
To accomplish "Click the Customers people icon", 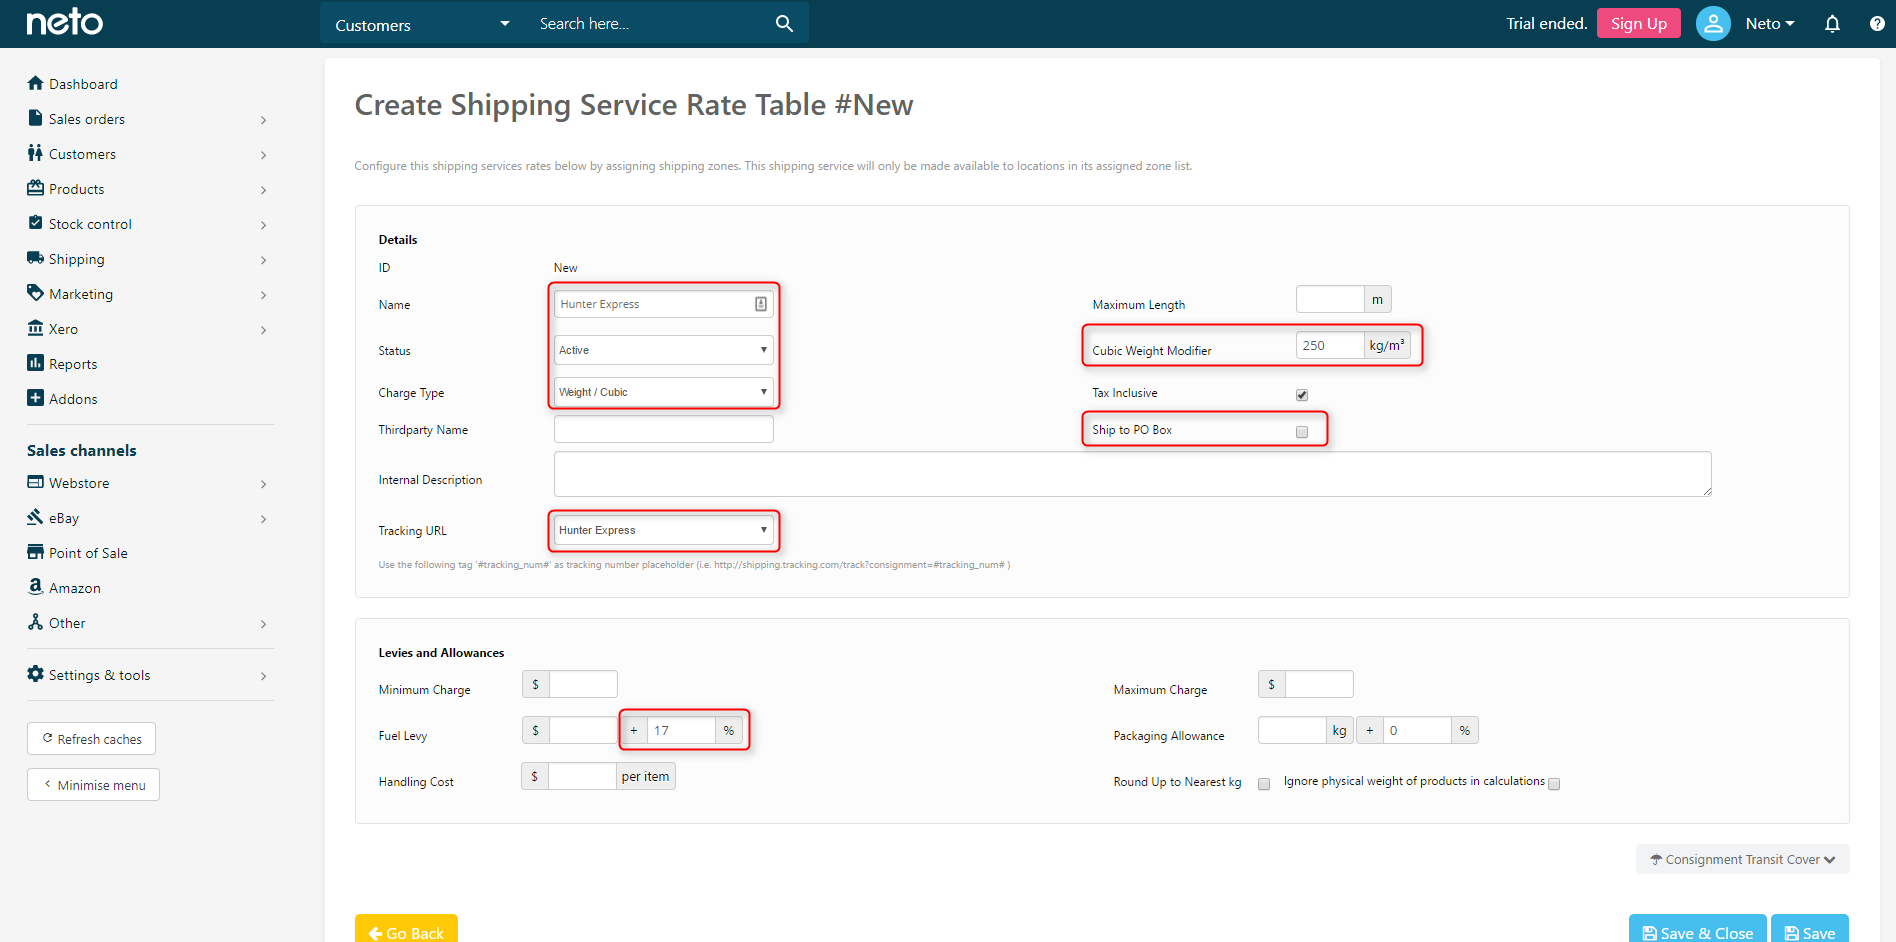I will pos(36,153).
